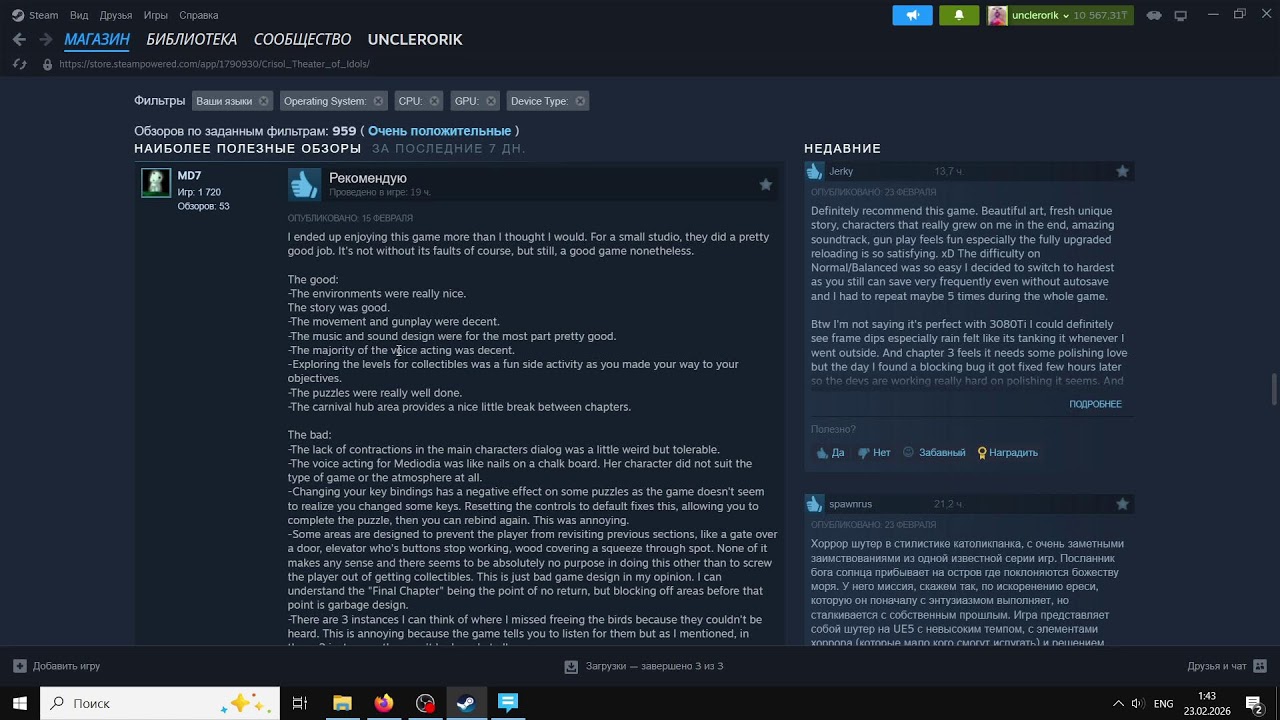Open Windows notification center

point(1253,703)
